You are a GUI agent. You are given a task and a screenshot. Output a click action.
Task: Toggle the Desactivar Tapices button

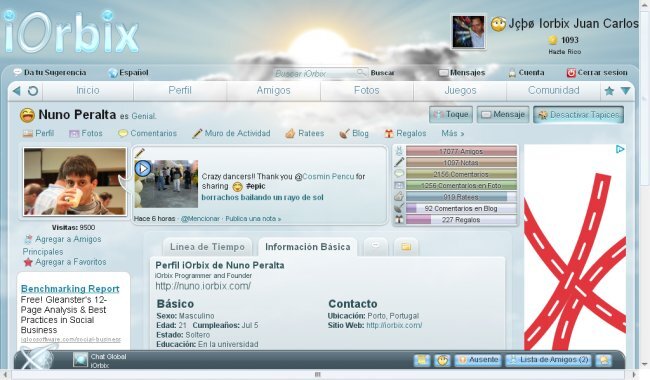579,115
